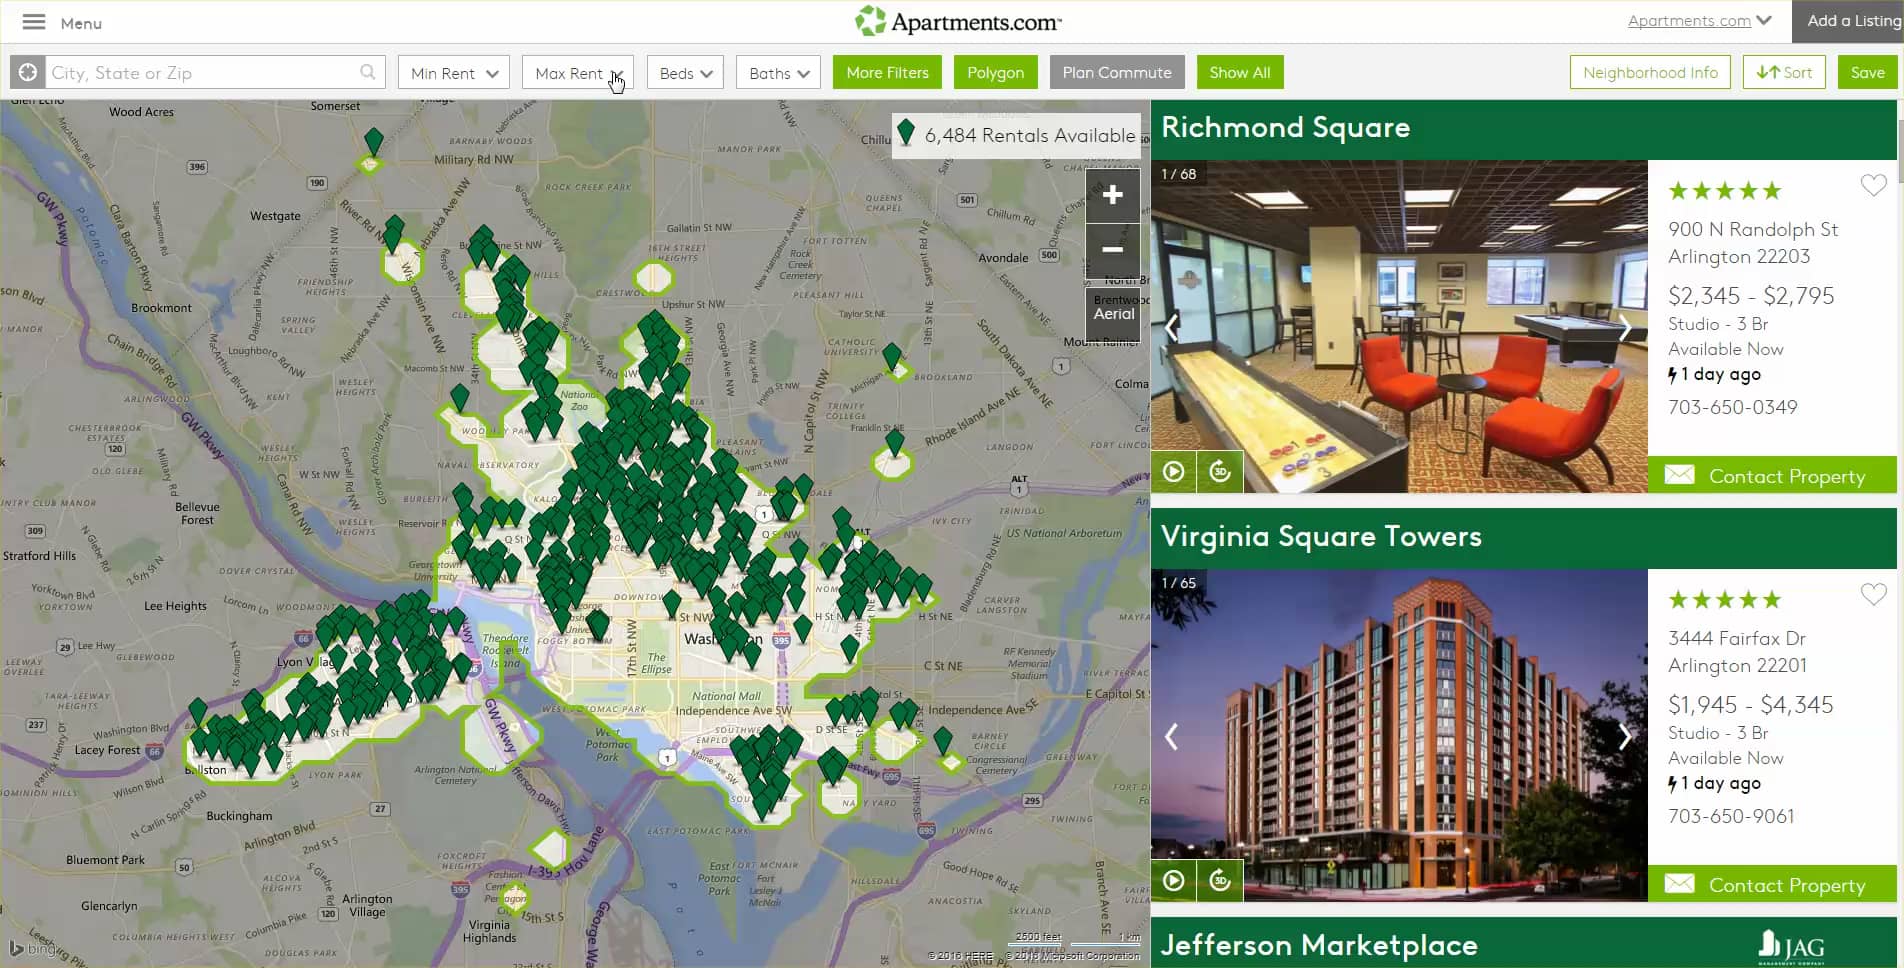This screenshot has width=1904, height=968.
Task: Open the Max Rent dropdown
Action: pyautogui.click(x=578, y=72)
